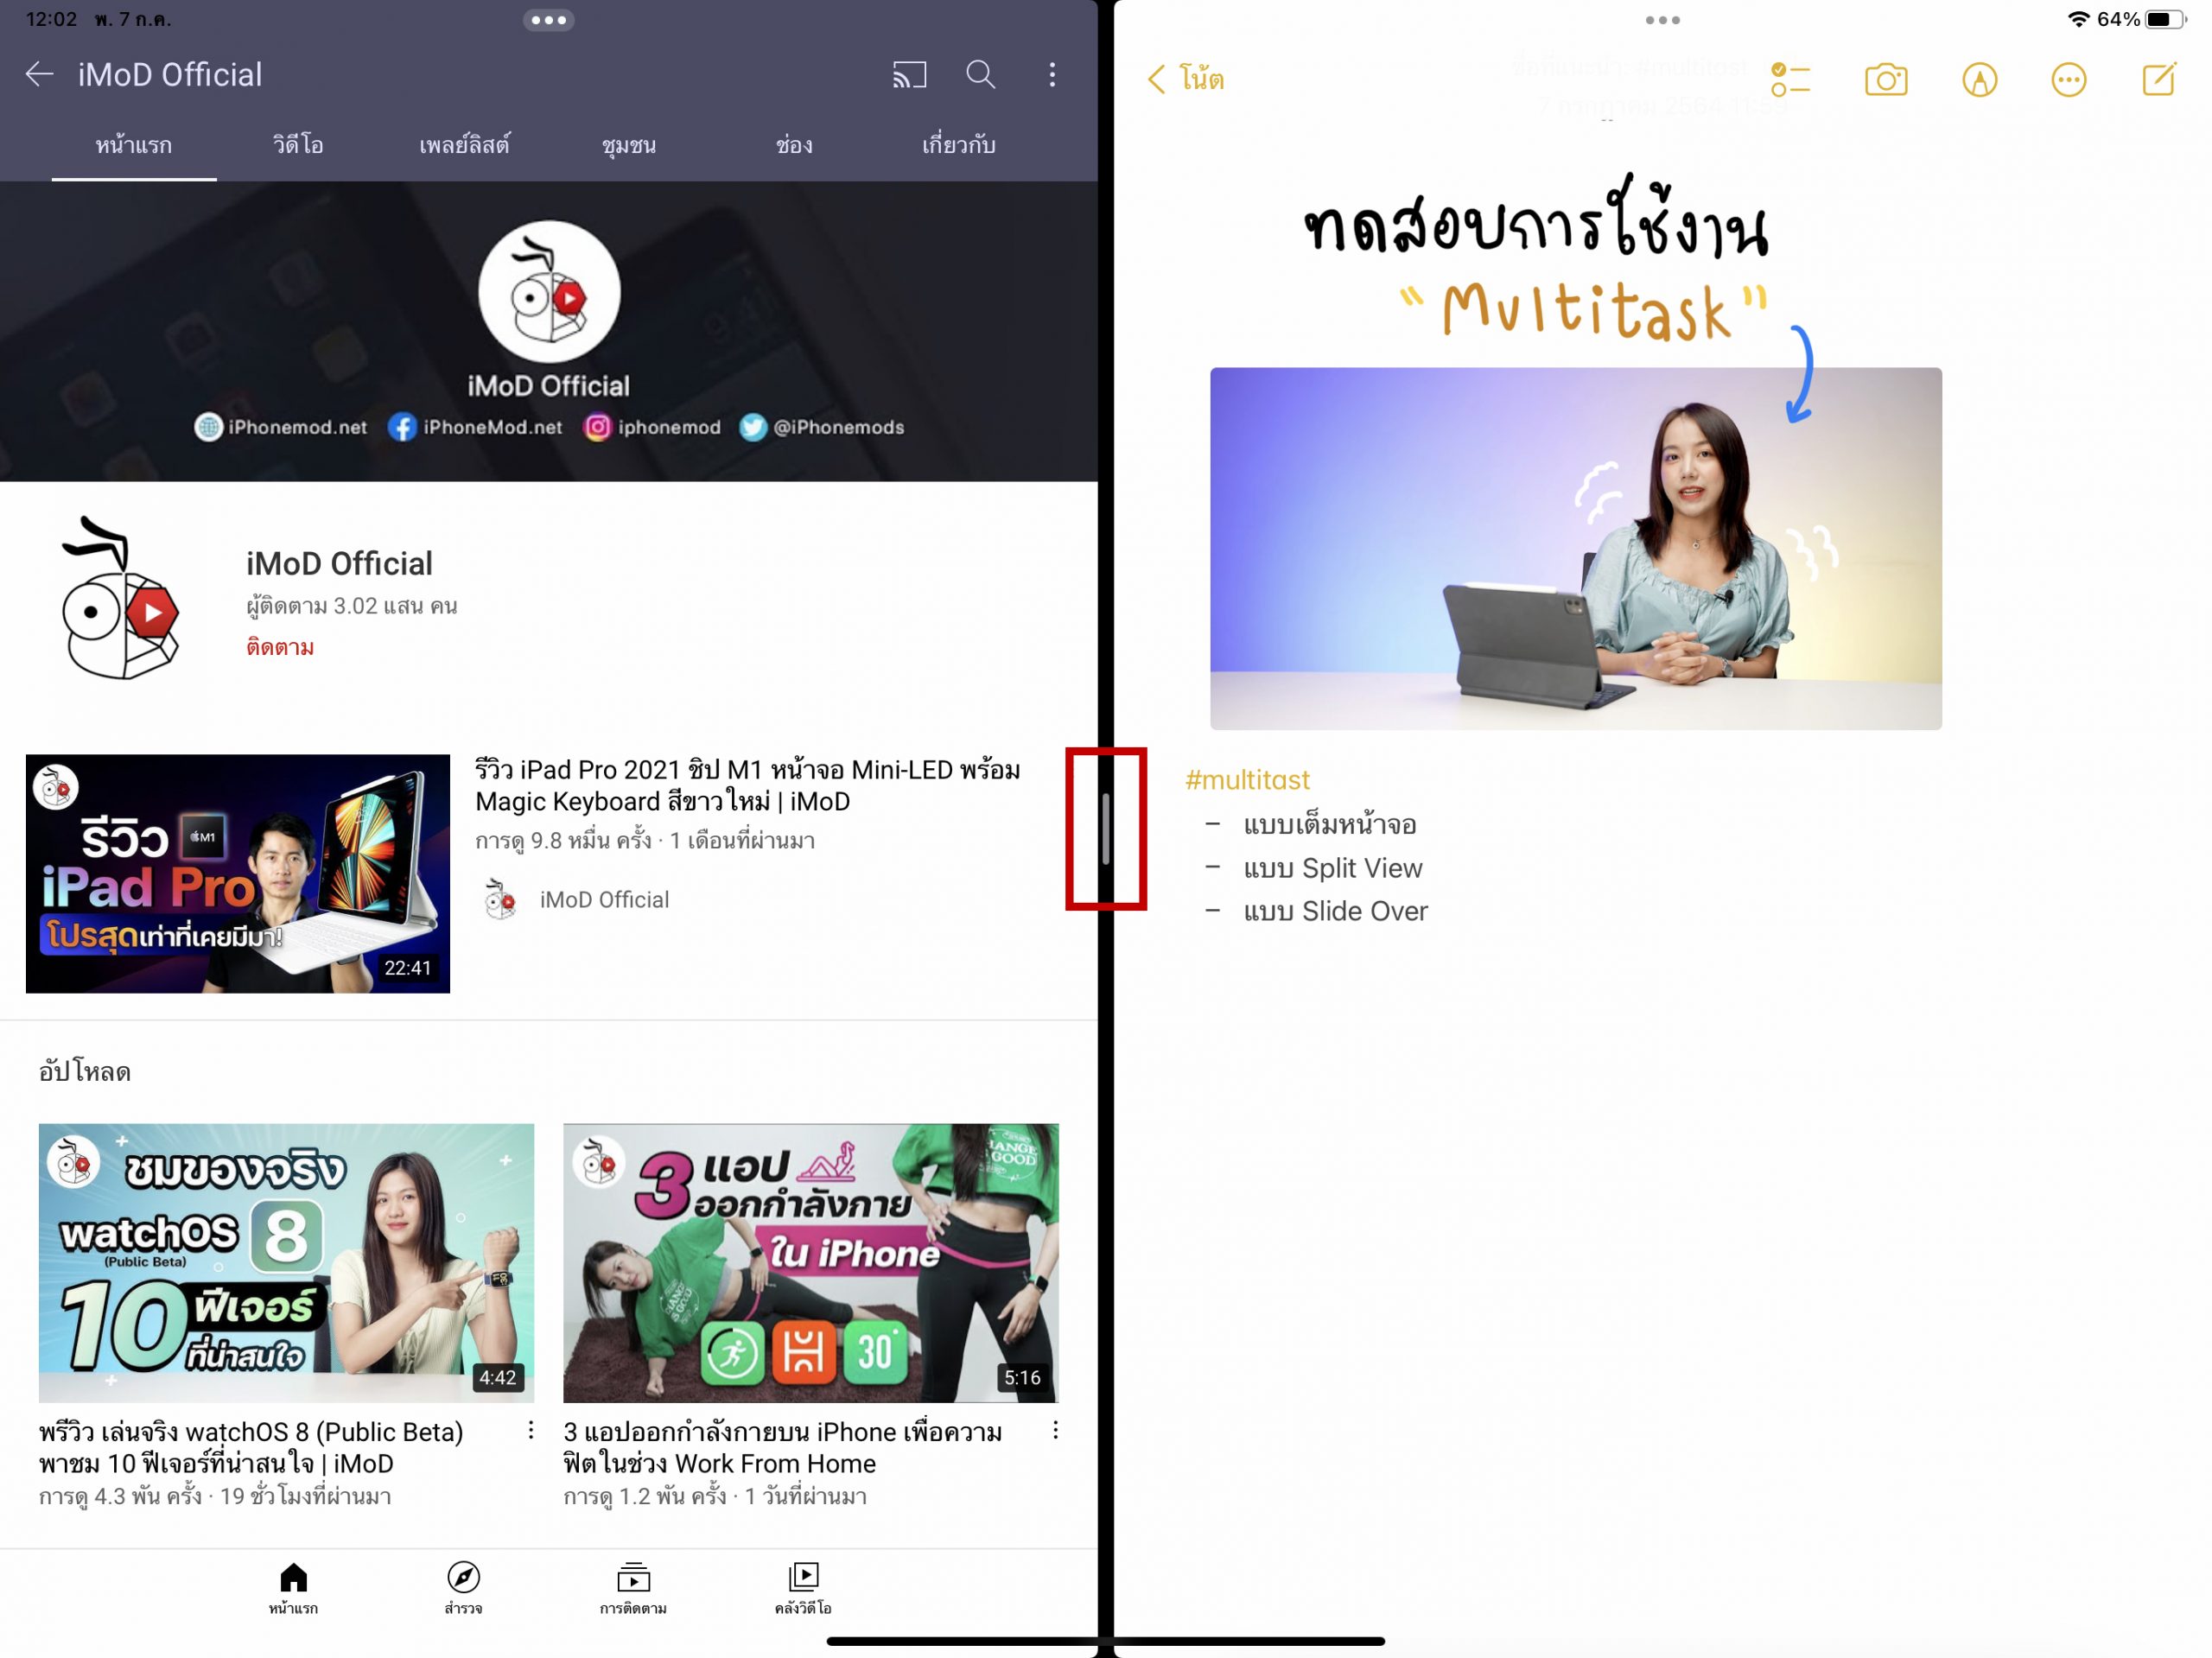Screen dimensions: 2212x1658
Task: Switch to the เพลย์ลิสต์ channel tab
Action: [x=464, y=145]
